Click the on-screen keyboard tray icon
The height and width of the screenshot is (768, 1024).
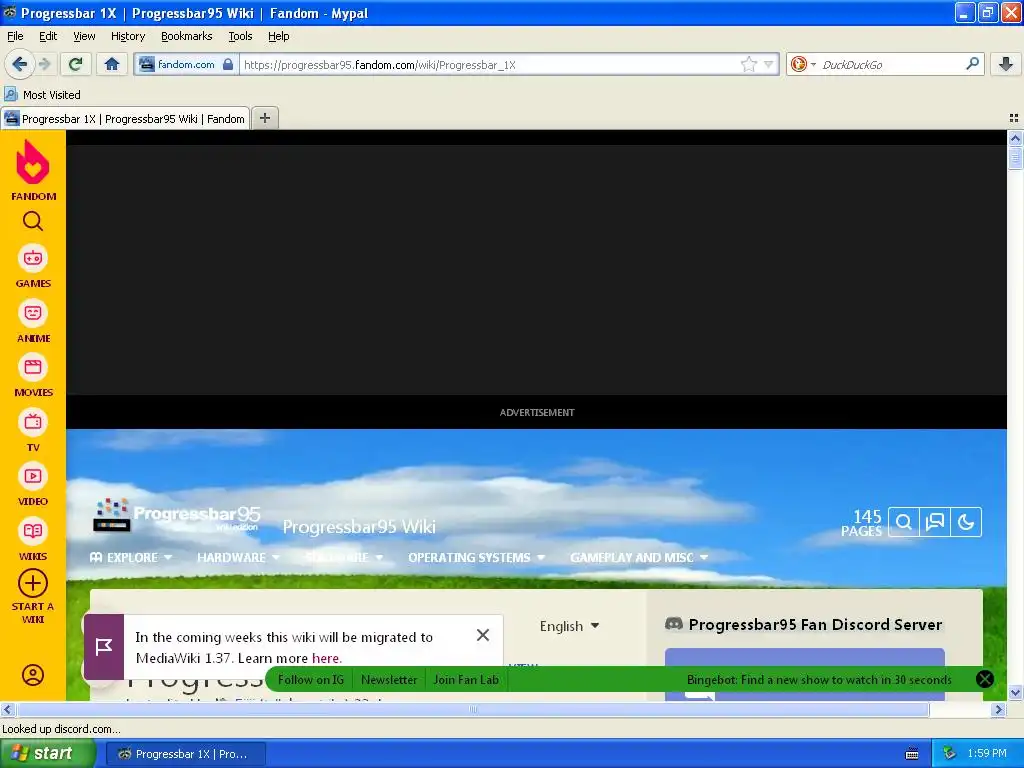(912, 754)
